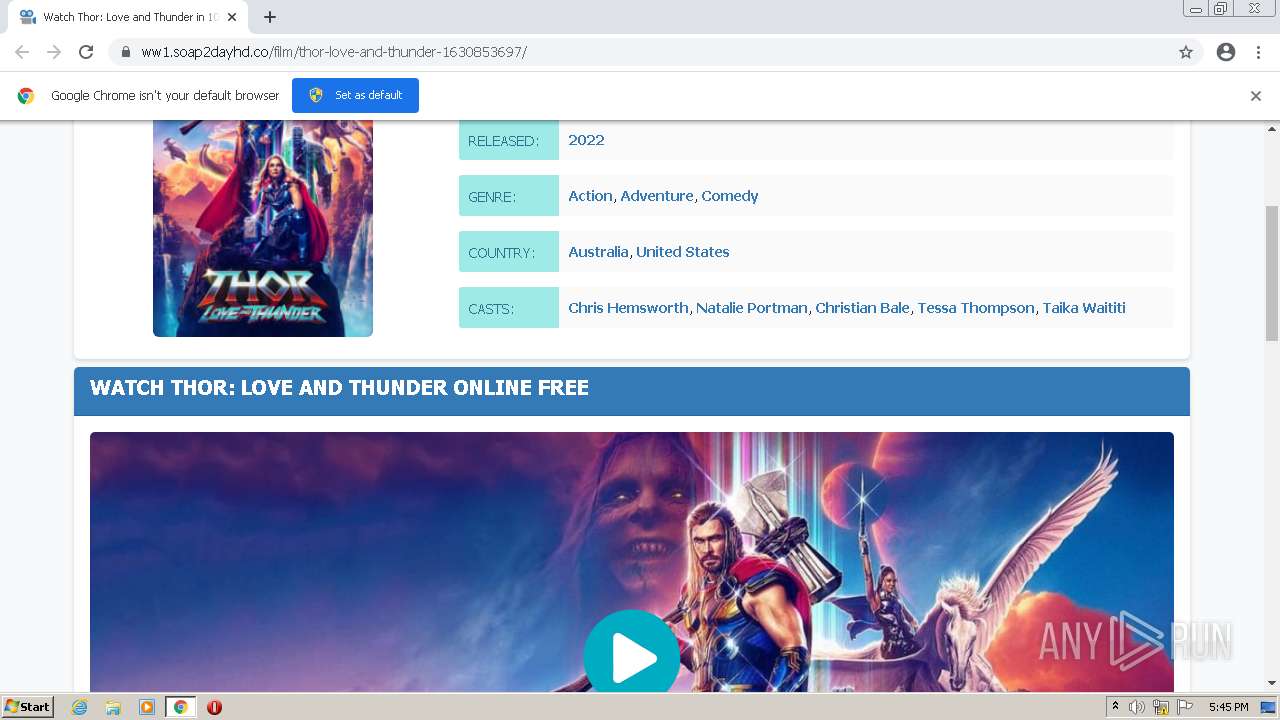
Task: Open cast member Natalie Portman
Action: [x=752, y=308]
